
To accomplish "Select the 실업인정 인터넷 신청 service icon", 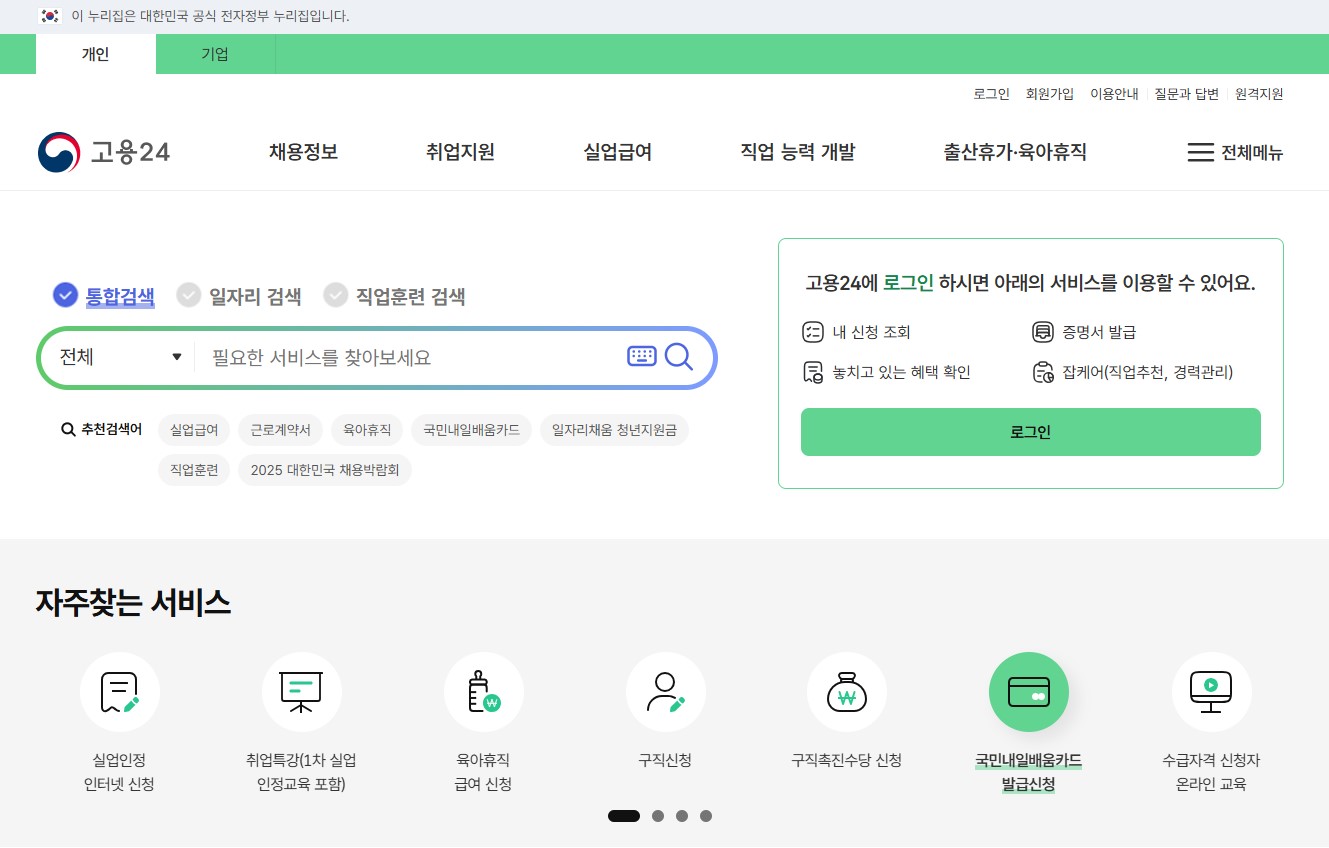I will coord(120,691).
